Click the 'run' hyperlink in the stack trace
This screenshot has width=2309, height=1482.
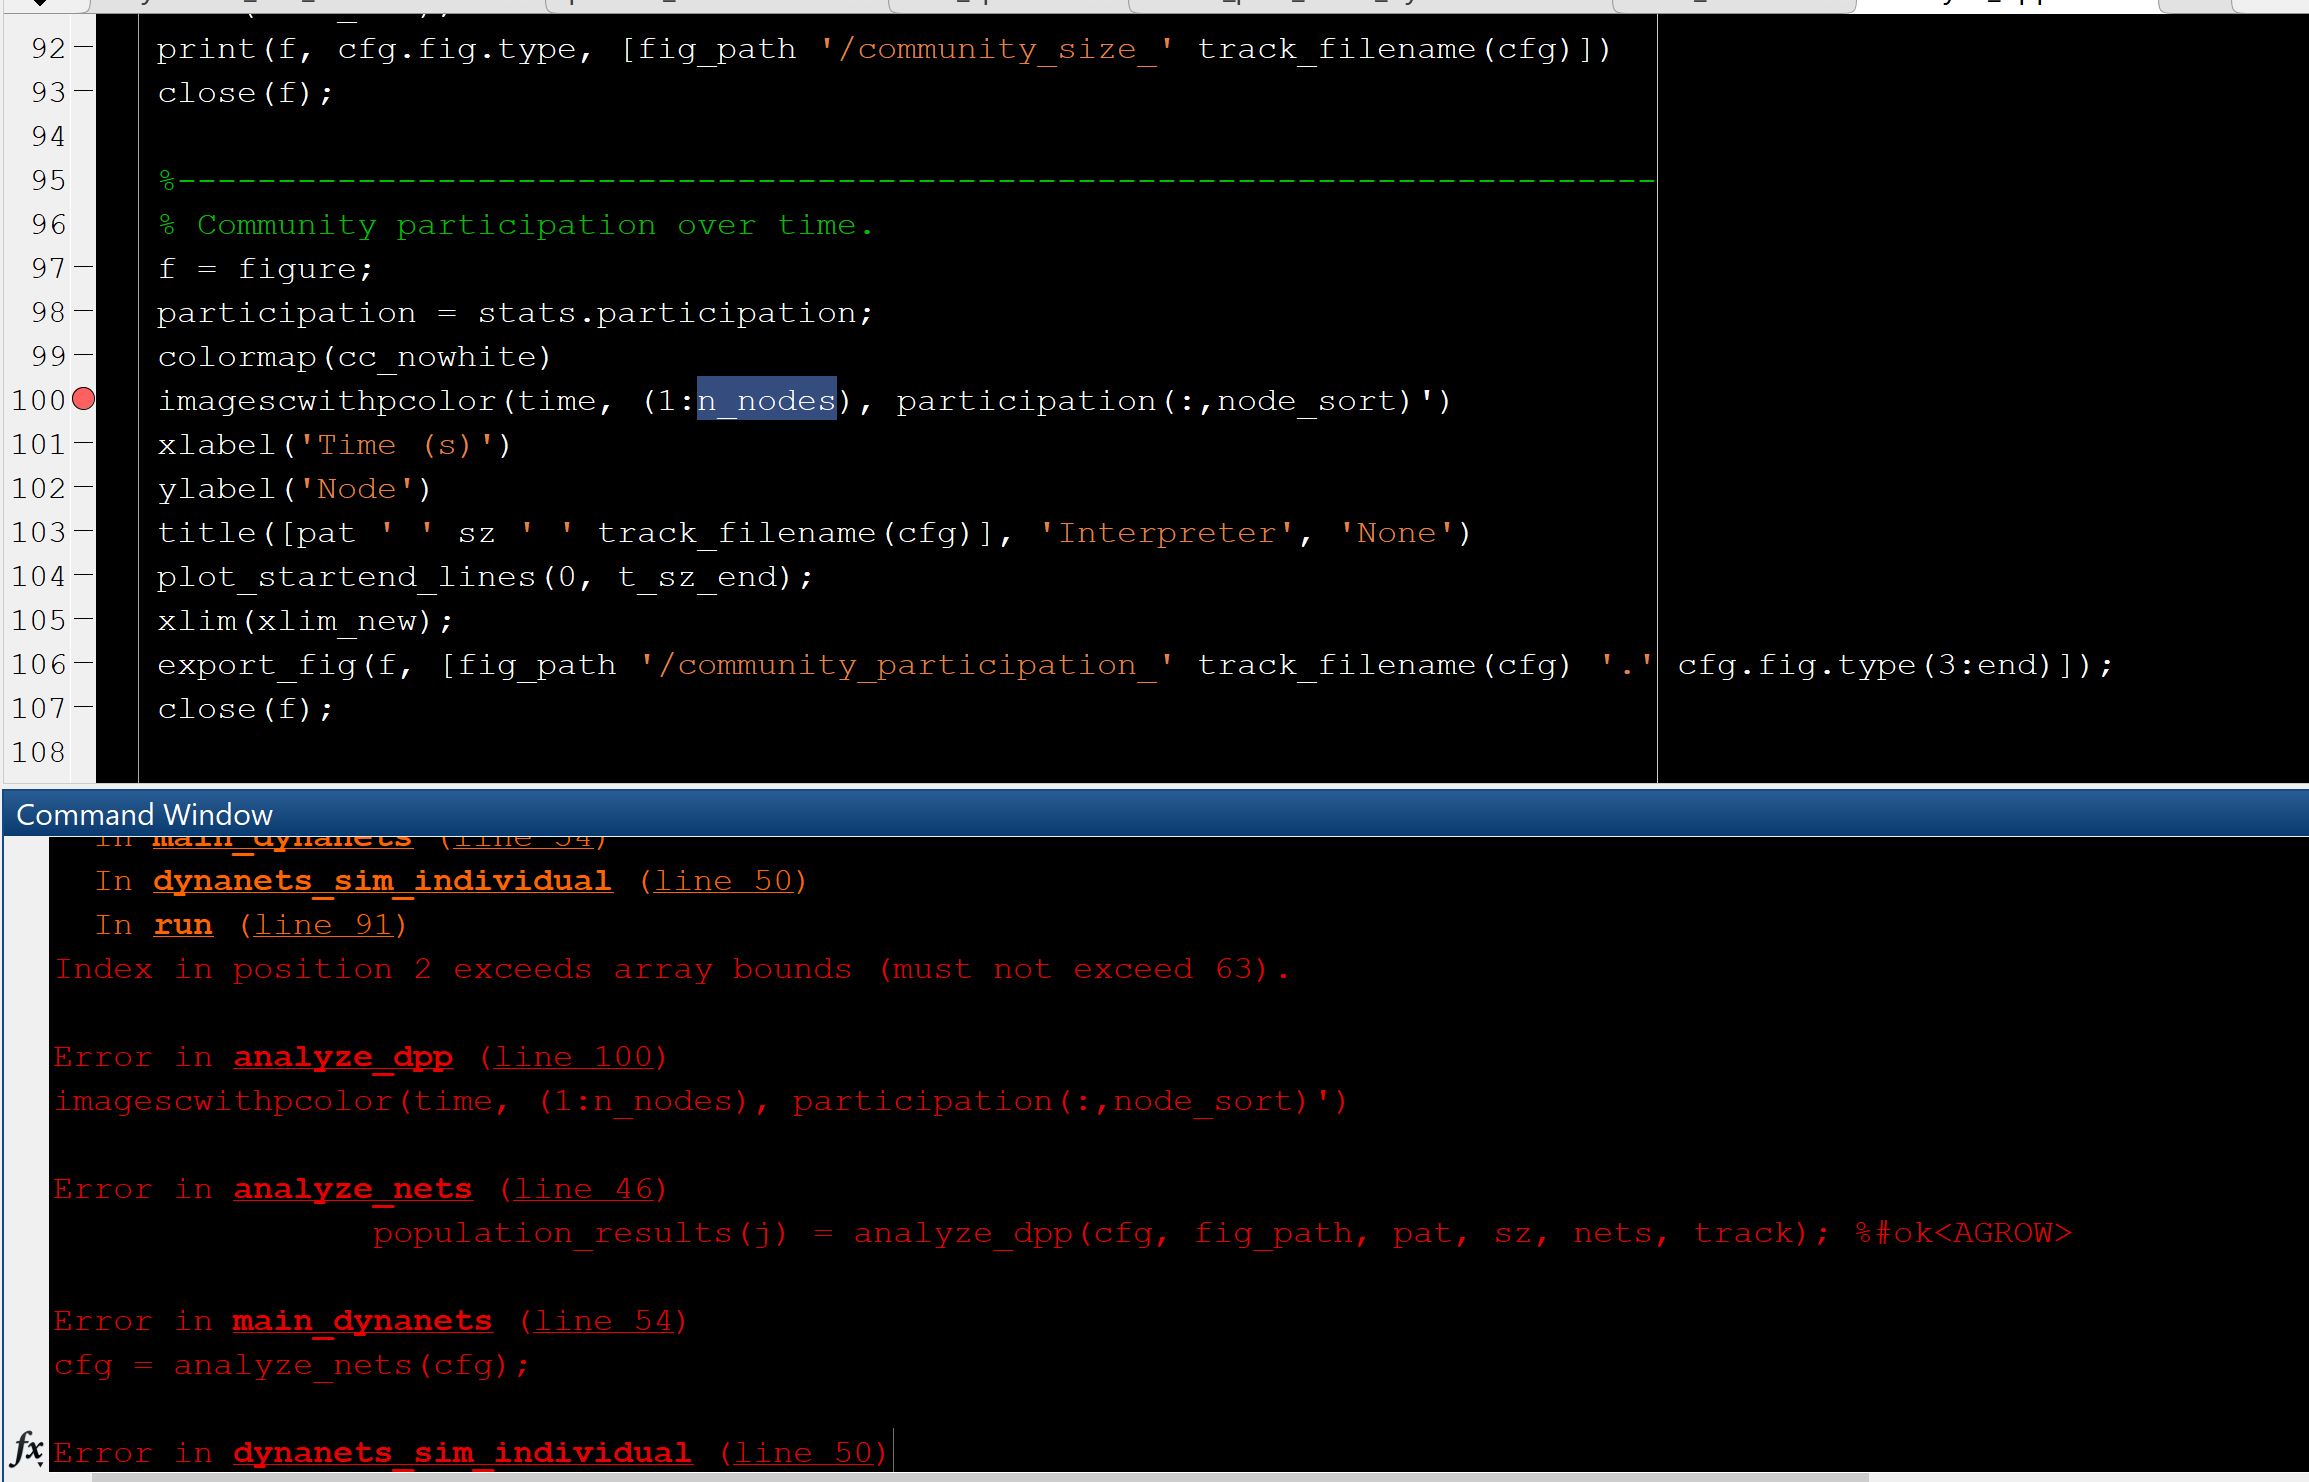(183, 924)
